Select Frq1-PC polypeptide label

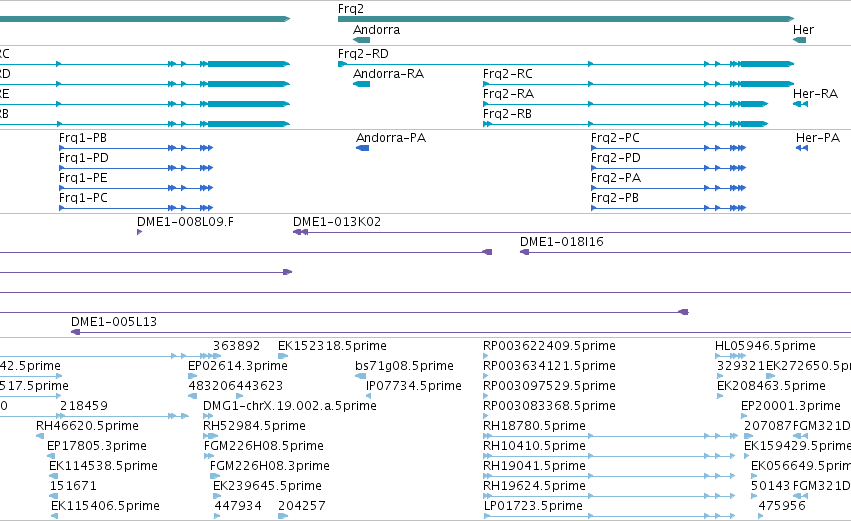83,198
